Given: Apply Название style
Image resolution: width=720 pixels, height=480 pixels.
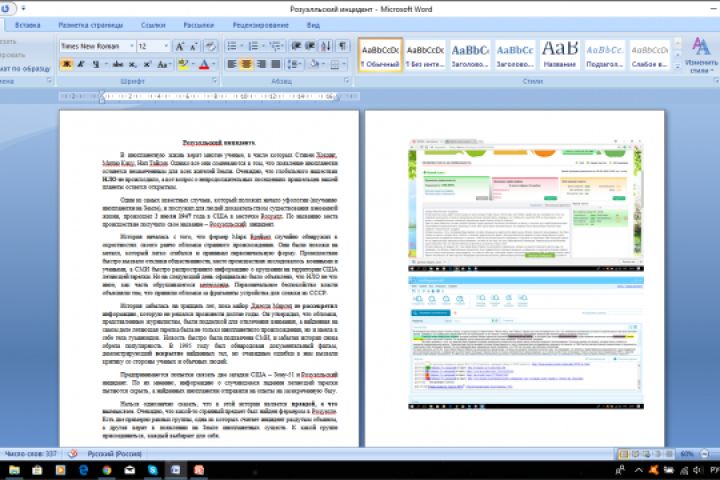Looking at the screenshot, I should click(560, 55).
